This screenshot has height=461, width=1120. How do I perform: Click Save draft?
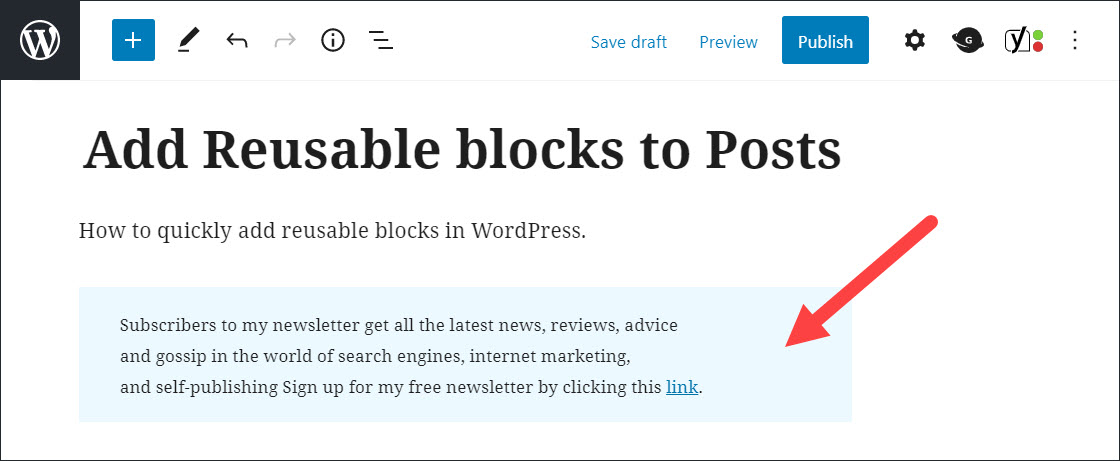point(629,42)
